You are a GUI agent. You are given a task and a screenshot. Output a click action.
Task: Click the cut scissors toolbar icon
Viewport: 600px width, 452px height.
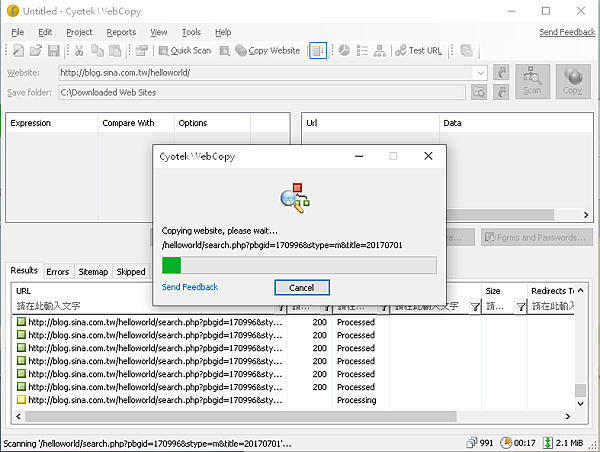[79, 50]
